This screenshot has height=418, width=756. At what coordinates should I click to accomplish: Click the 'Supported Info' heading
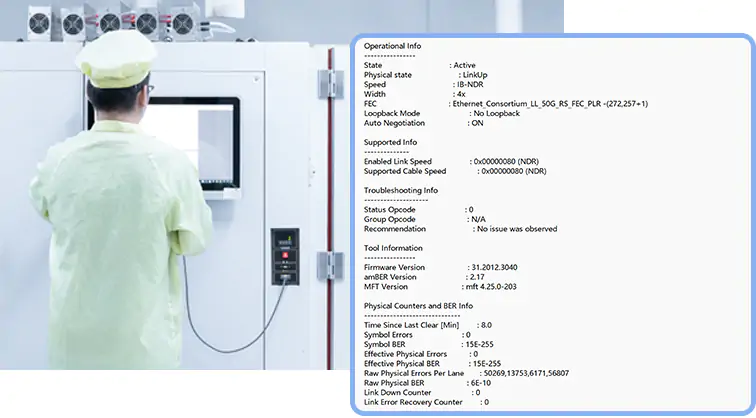(390, 142)
